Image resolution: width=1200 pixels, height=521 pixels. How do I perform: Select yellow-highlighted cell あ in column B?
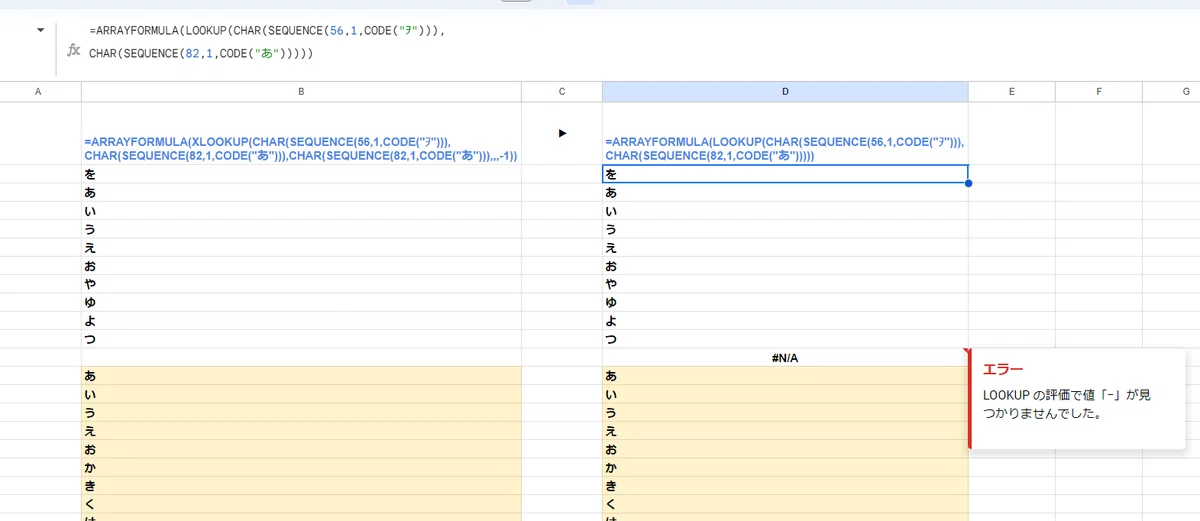[x=301, y=376]
